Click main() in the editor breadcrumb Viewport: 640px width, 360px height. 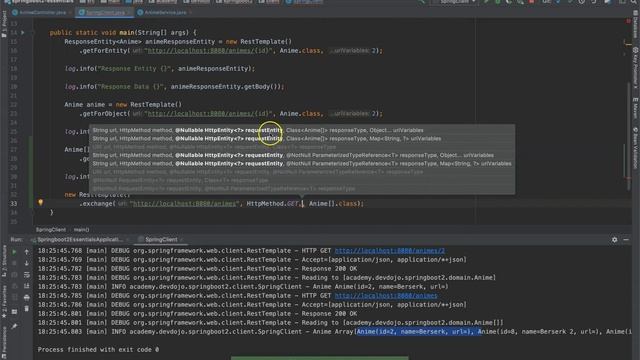point(81,230)
